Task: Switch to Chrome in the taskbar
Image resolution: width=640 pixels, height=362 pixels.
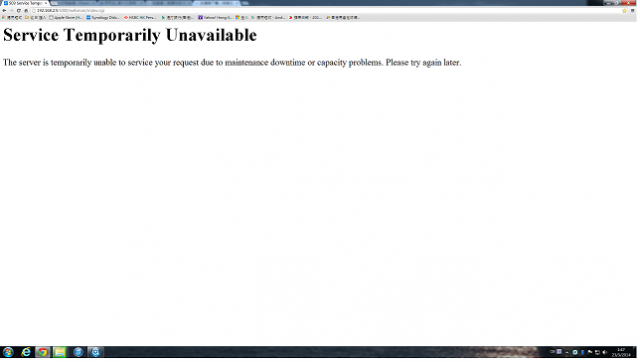Action: pos(42,352)
